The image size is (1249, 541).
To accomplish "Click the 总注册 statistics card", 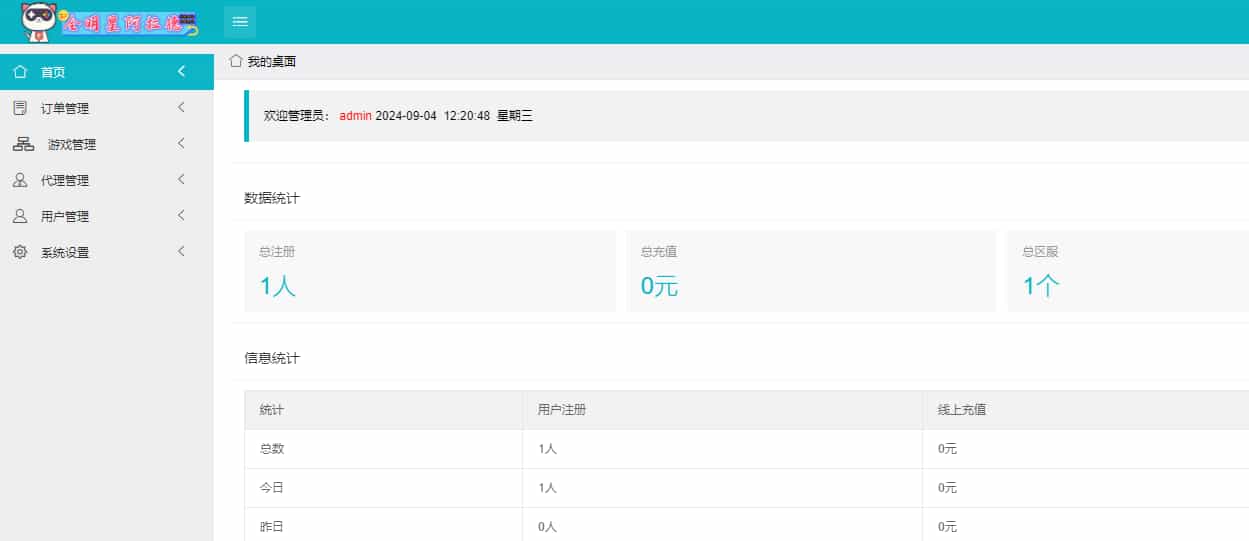I will coord(429,272).
